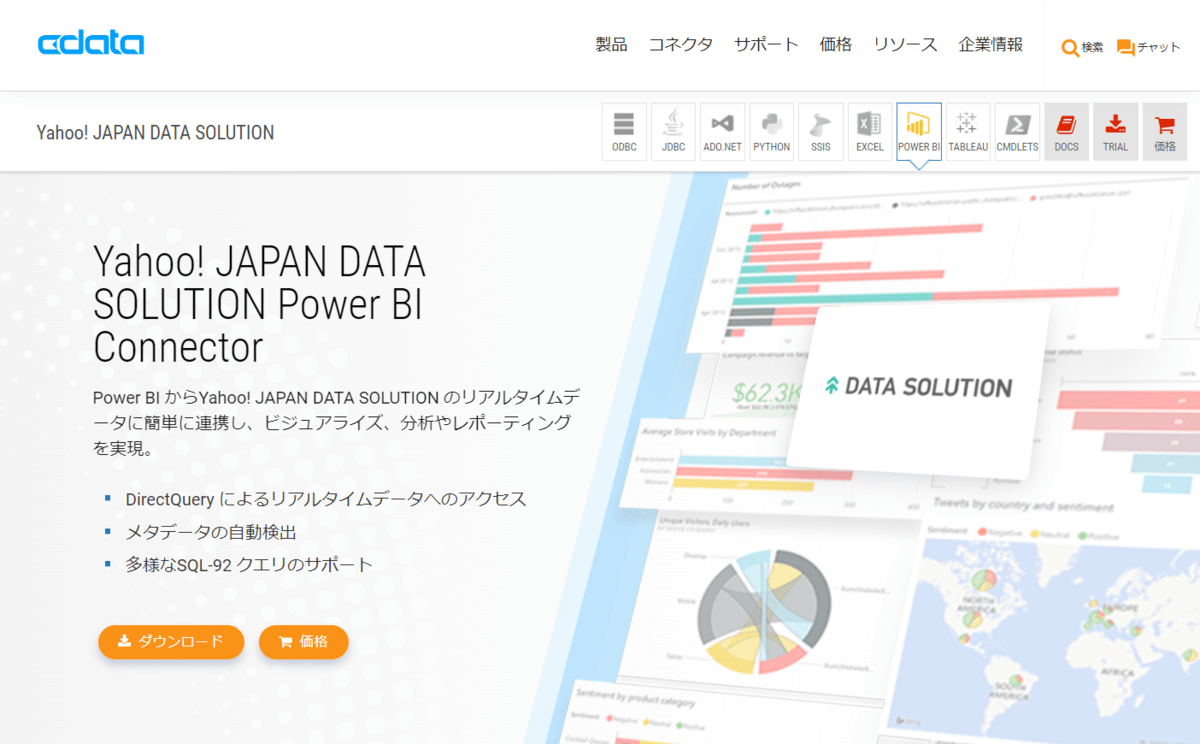
Task: Click the TRIAL download icon
Action: [x=1115, y=132]
